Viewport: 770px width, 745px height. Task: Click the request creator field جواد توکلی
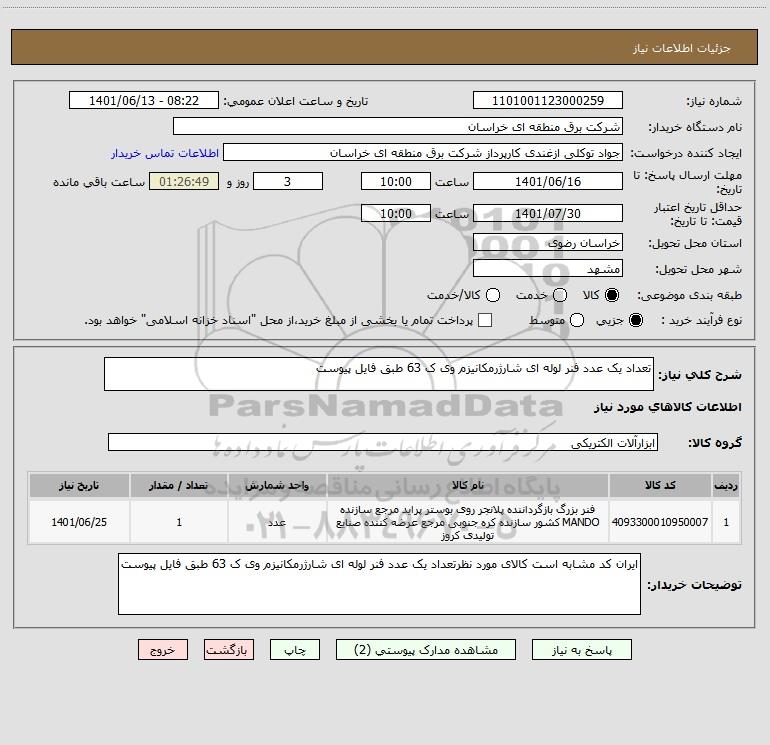(423, 152)
